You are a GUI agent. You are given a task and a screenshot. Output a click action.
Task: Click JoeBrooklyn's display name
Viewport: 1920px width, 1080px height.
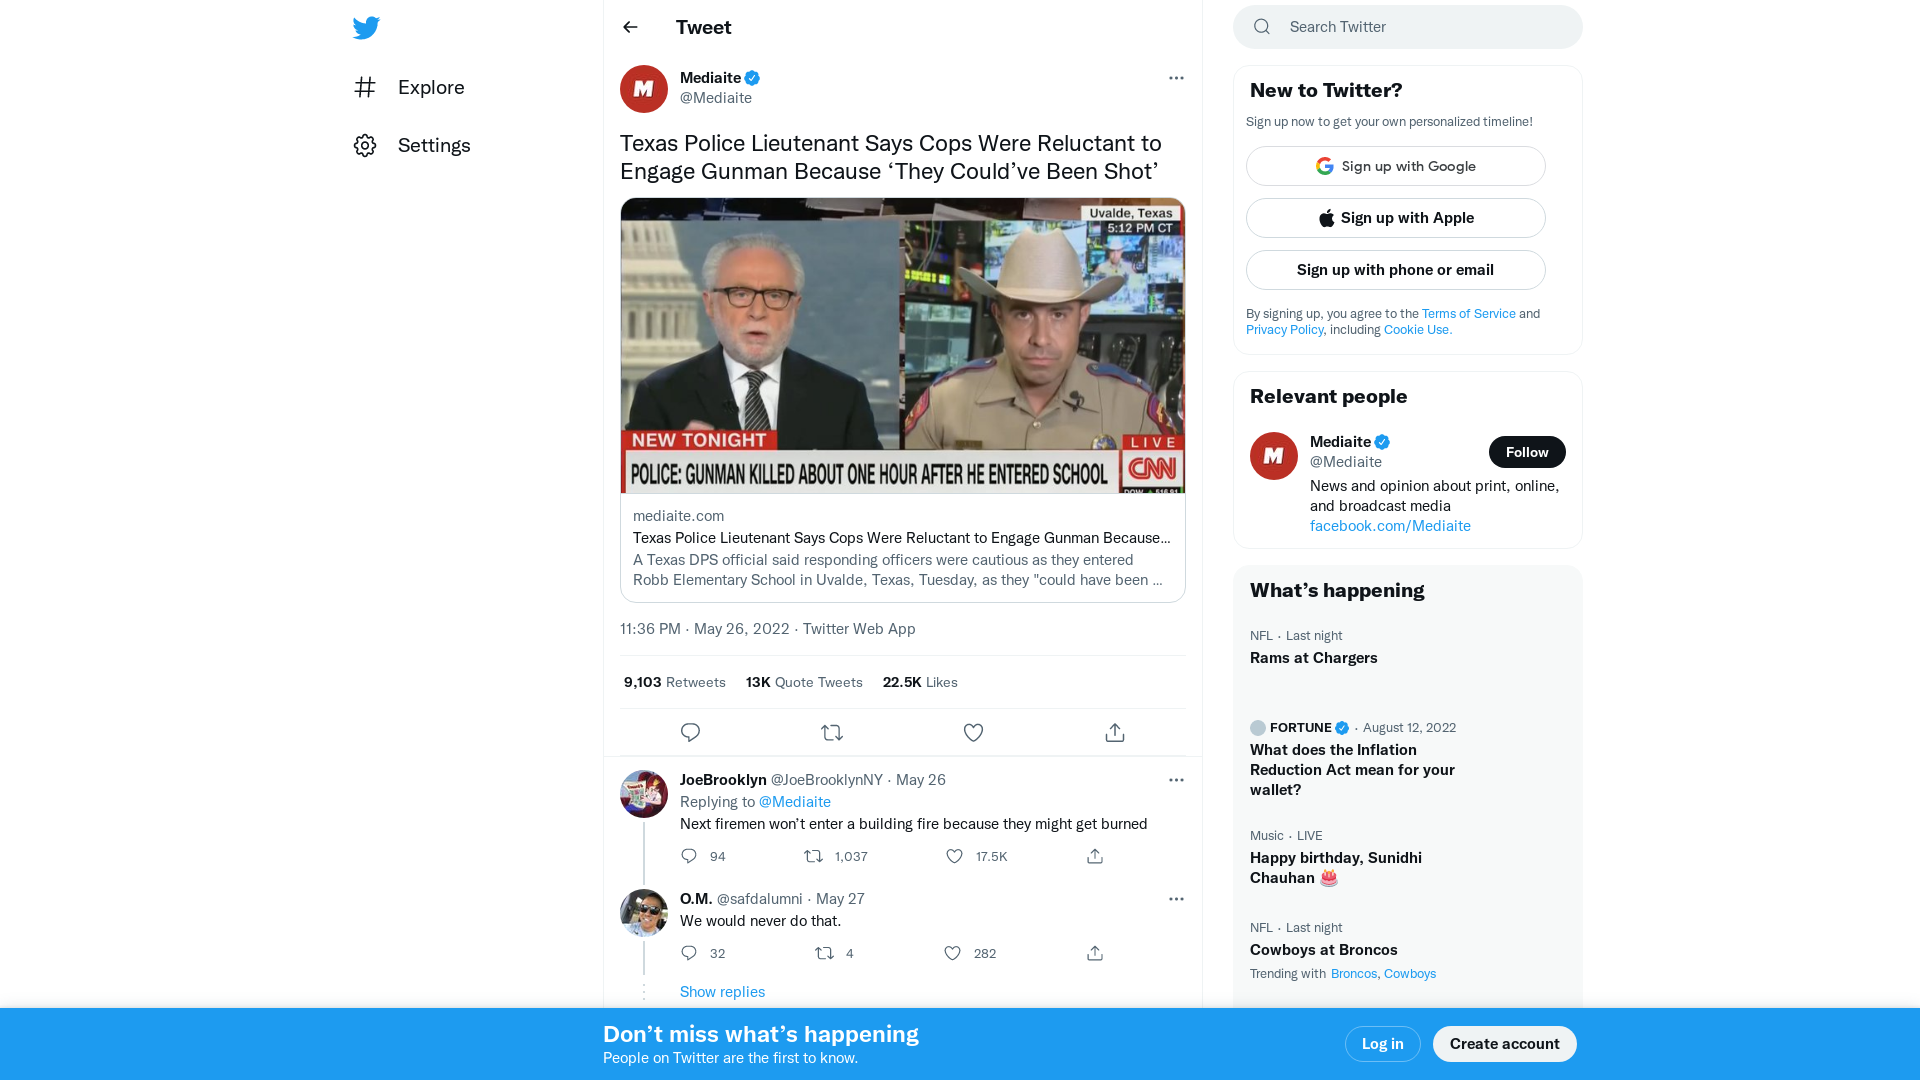click(723, 780)
